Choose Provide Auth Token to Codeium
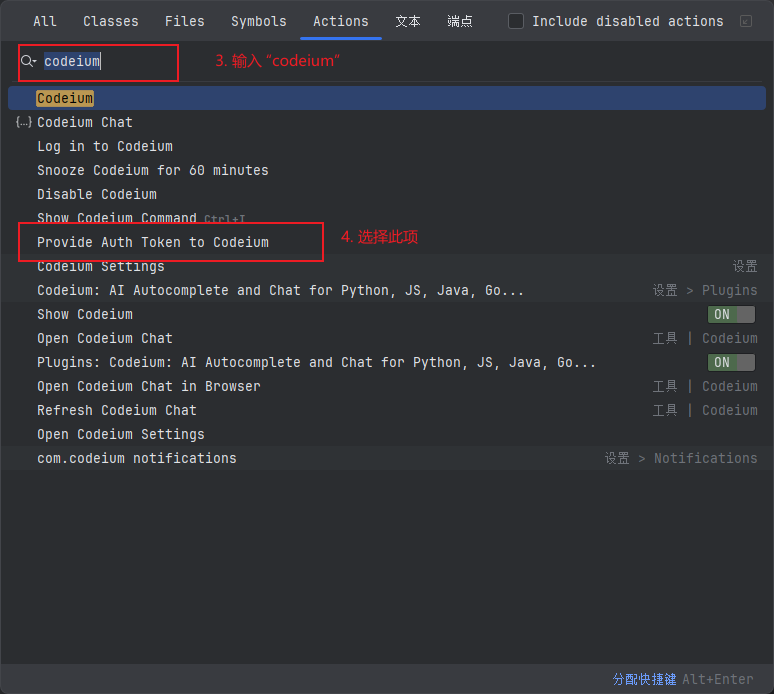Viewport: 774px width, 694px height. pos(153,242)
